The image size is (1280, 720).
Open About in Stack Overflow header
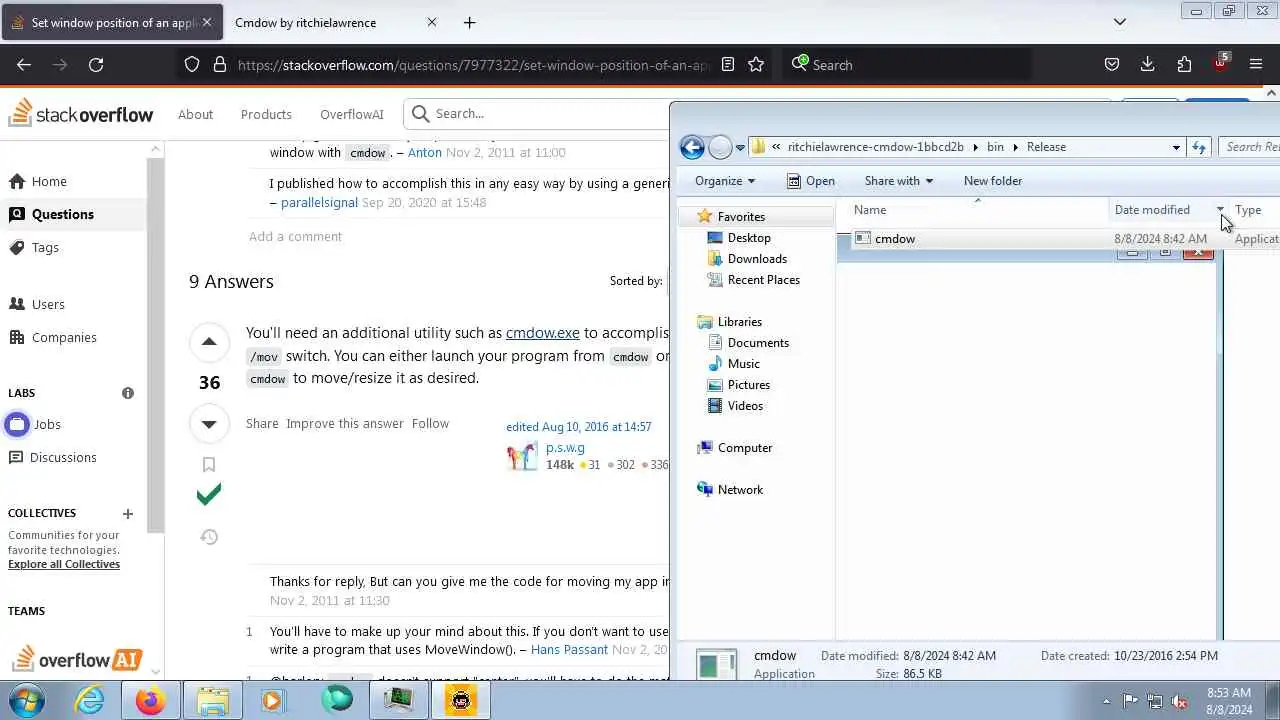[x=195, y=114]
